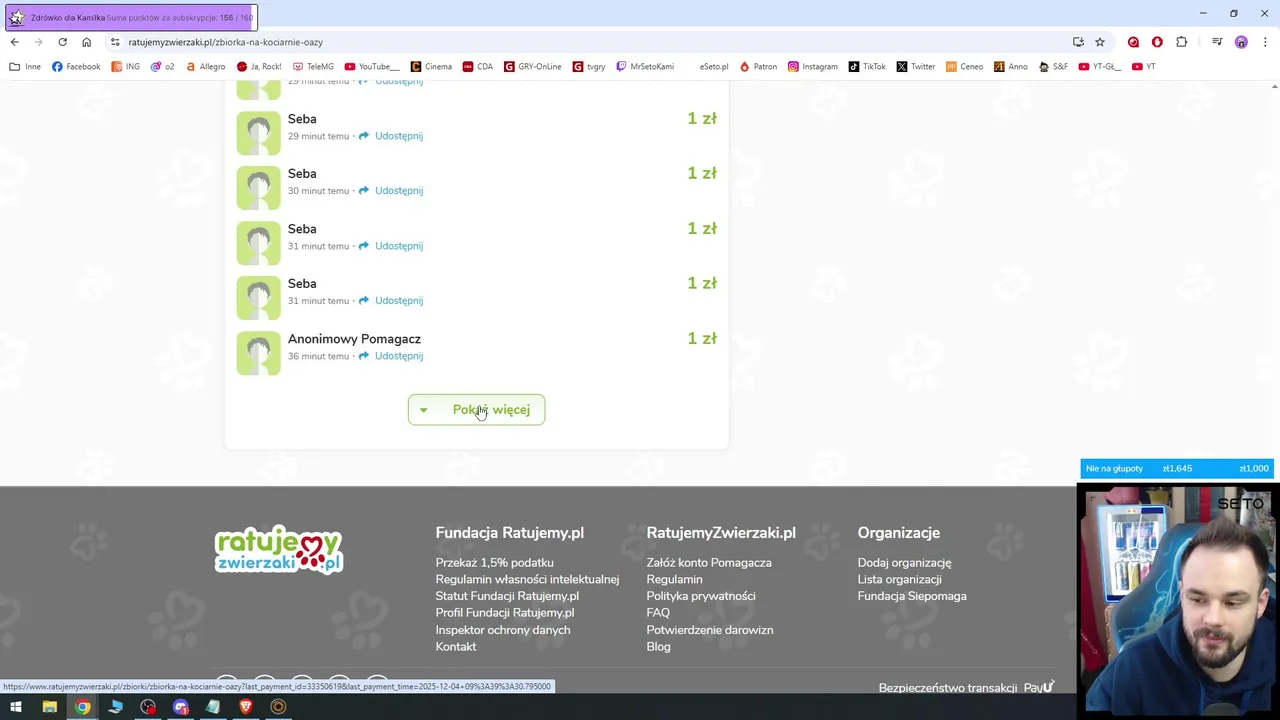Open the Fundacja Siepomaga link
This screenshot has height=720, width=1280.
(912, 596)
